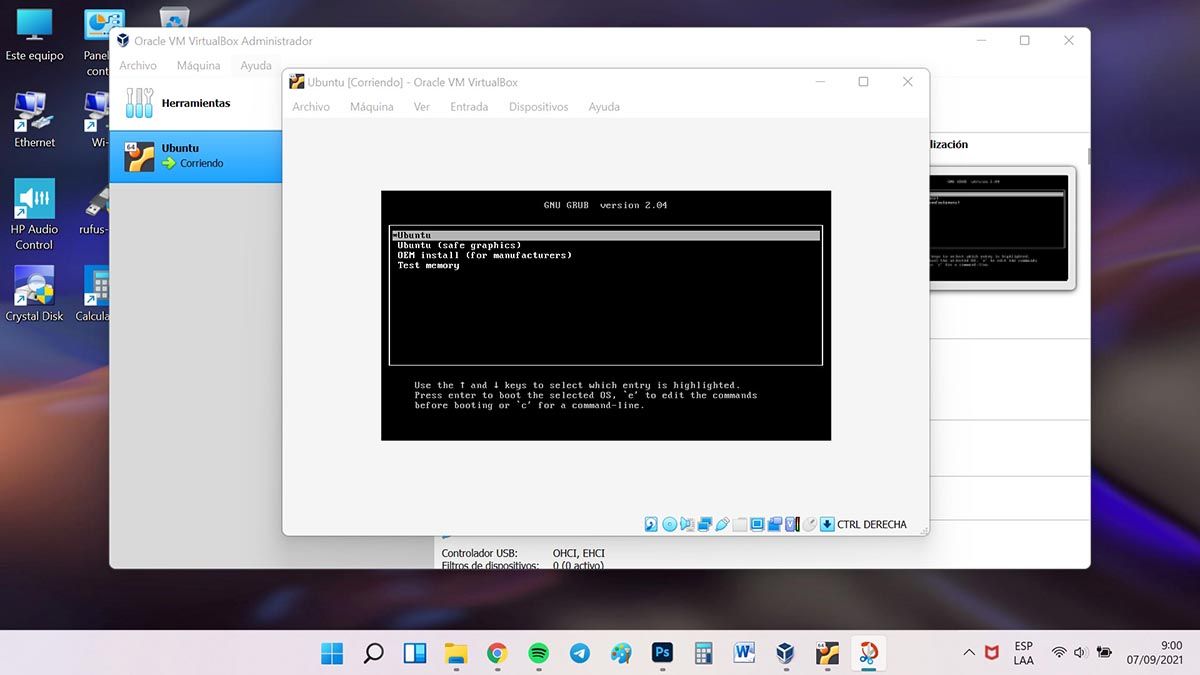Open the Dispositivos menu in the VM window
The height and width of the screenshot is (675, 1200).
[x=538, y=107]
